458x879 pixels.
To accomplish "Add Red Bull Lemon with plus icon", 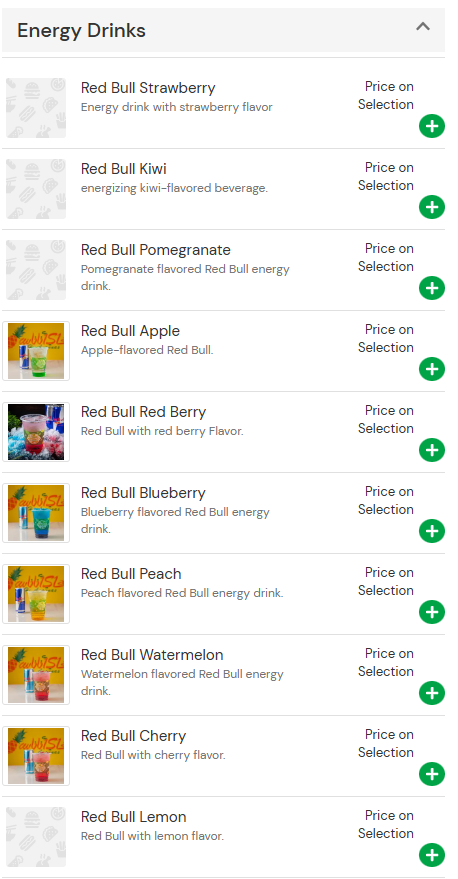I will pos(432,855).
